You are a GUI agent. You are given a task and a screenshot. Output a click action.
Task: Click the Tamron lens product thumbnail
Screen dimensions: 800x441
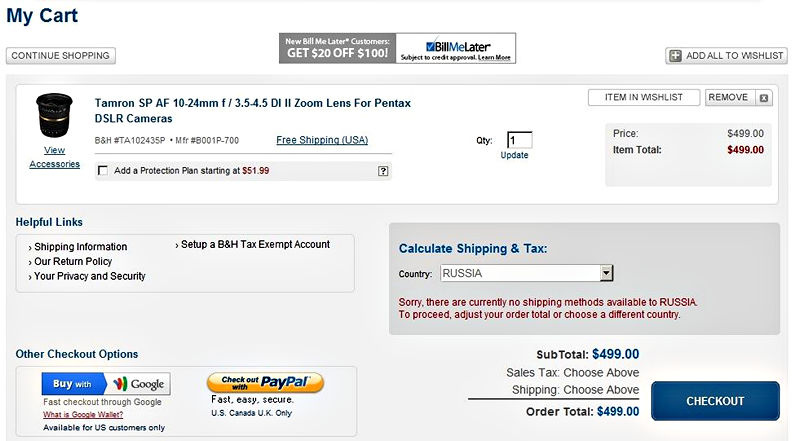click(x=54, y=115)
